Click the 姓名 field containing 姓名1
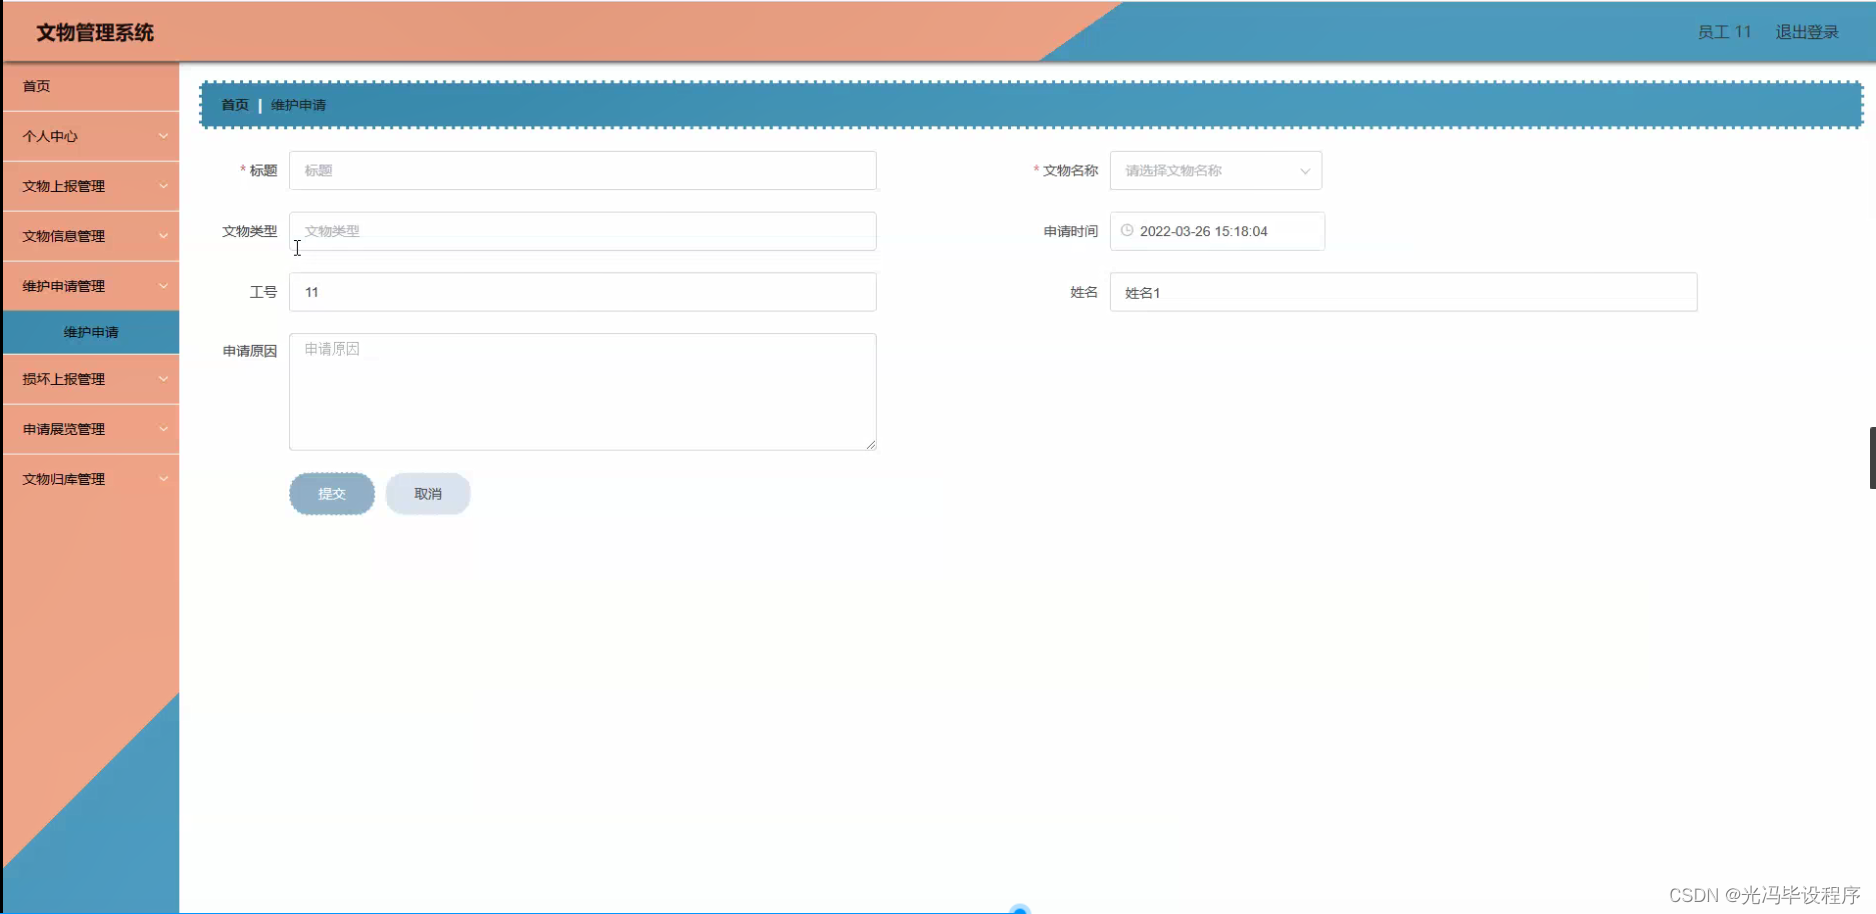1876x914 pixels. point(1404,292)
